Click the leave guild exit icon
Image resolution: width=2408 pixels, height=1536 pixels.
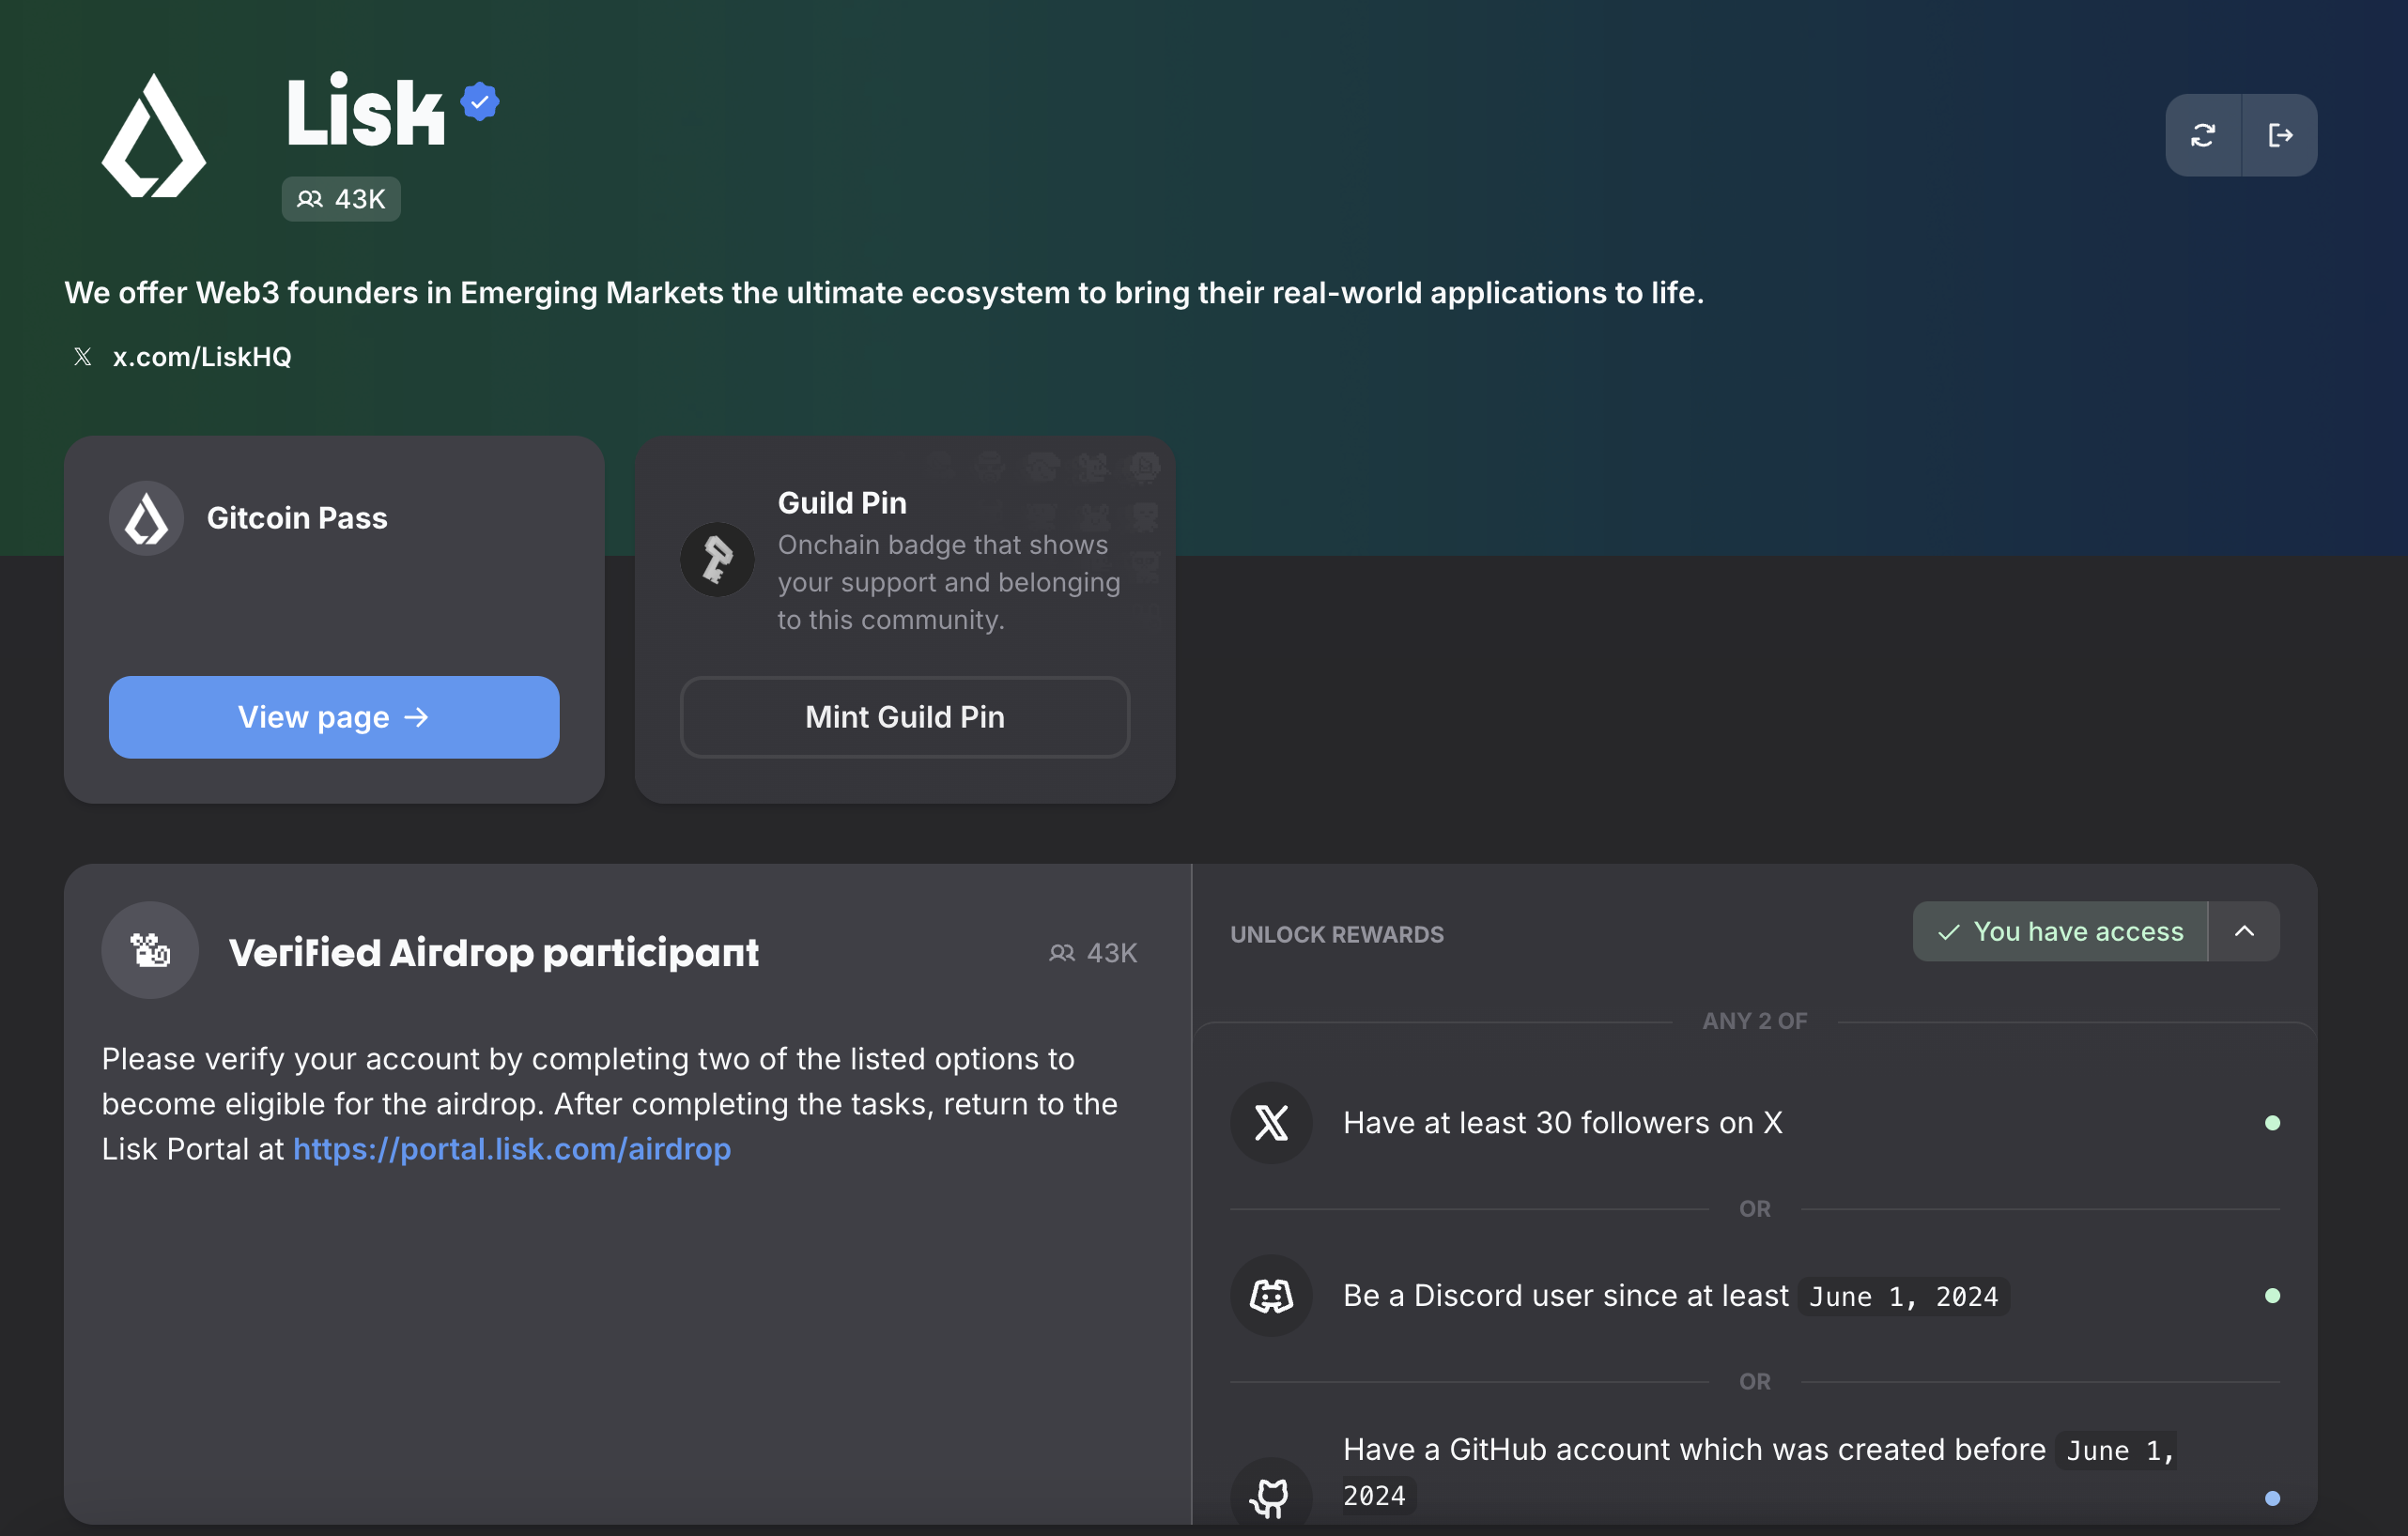[2280, 135]
